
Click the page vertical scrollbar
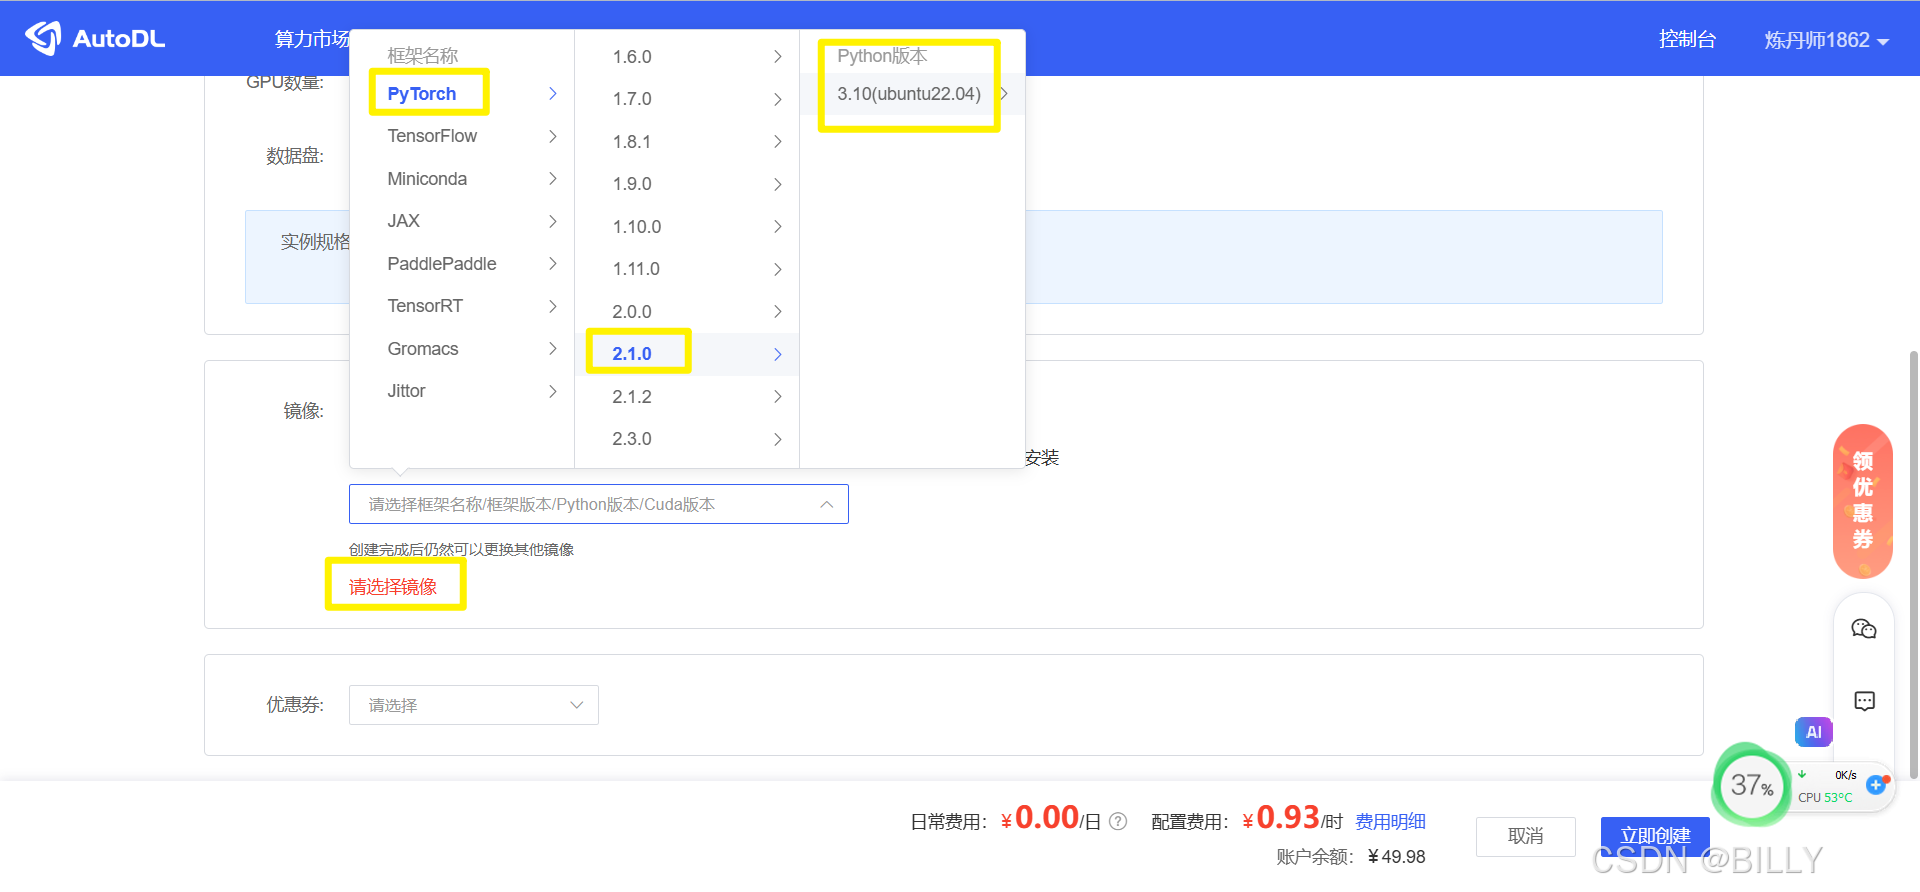point(1914,565)
